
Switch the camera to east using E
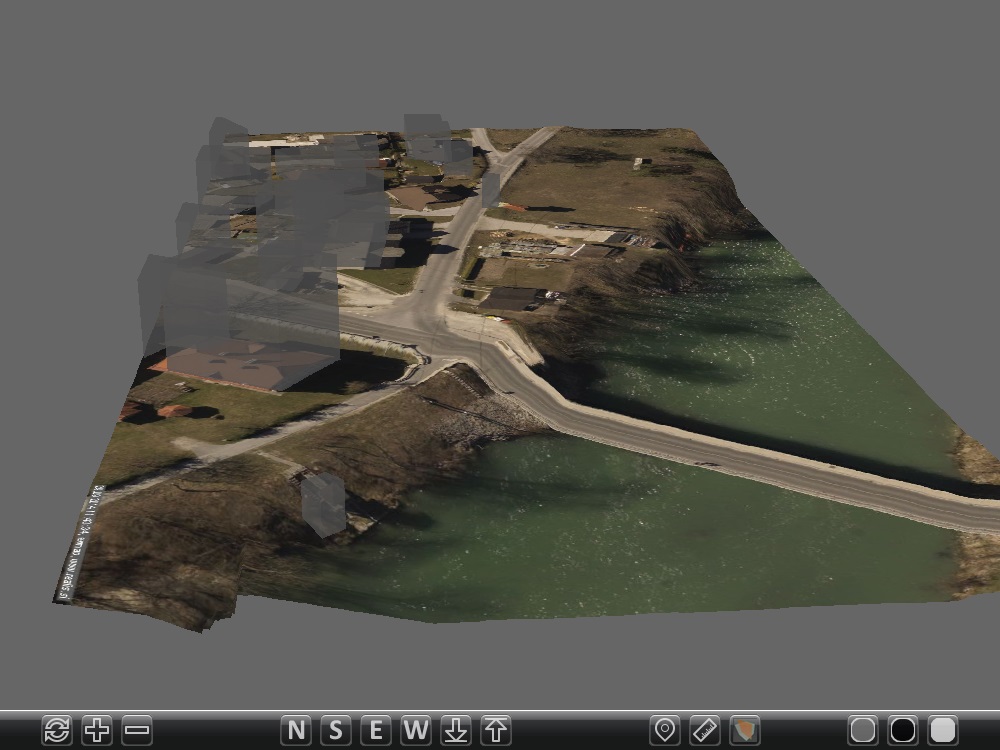[376, 730]
